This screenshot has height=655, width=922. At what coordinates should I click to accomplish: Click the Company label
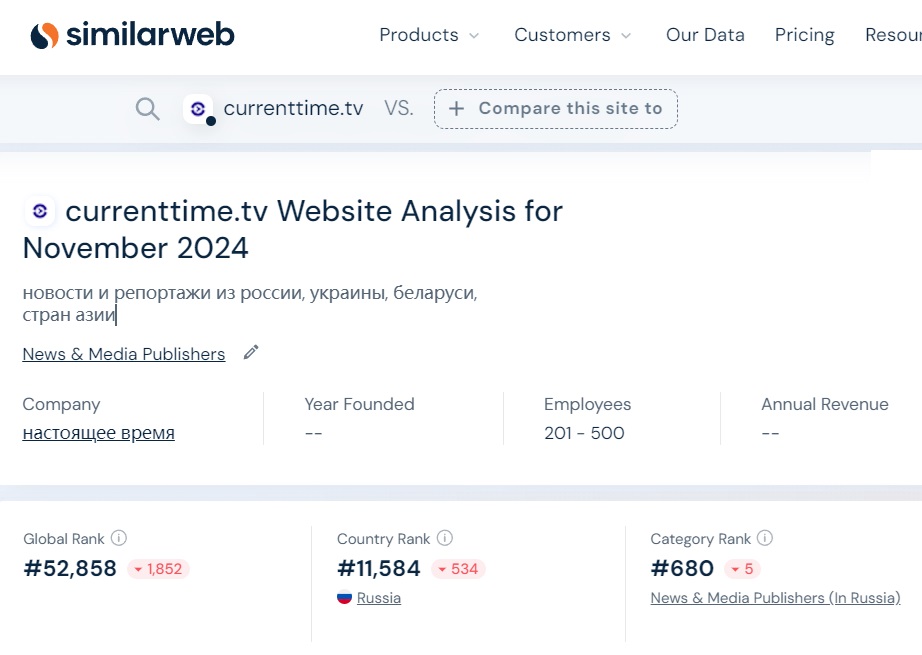point(61,404)
